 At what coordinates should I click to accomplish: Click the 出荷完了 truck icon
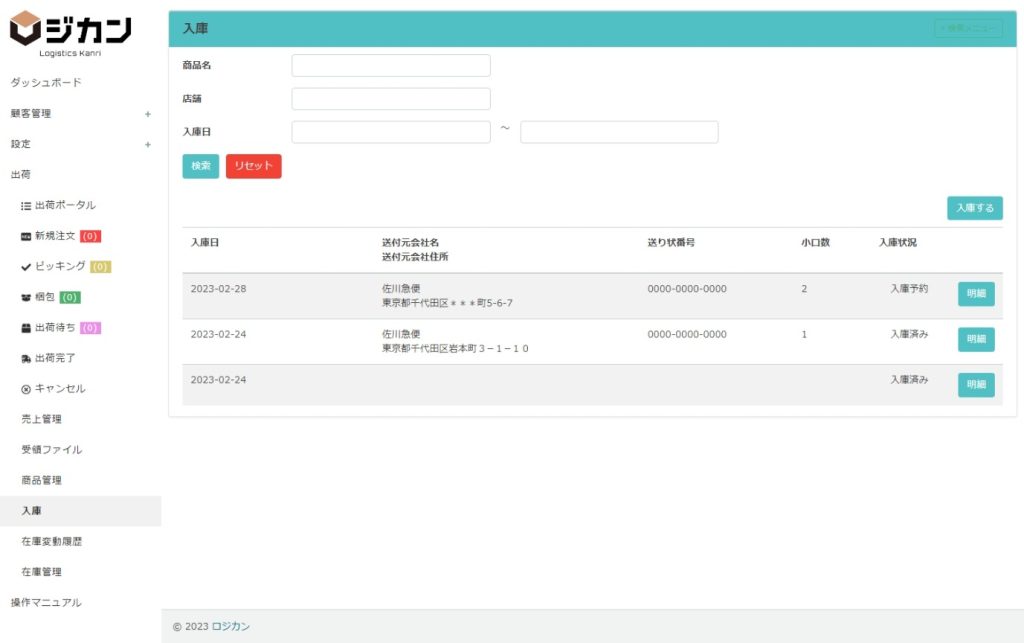tap(26, 358)
